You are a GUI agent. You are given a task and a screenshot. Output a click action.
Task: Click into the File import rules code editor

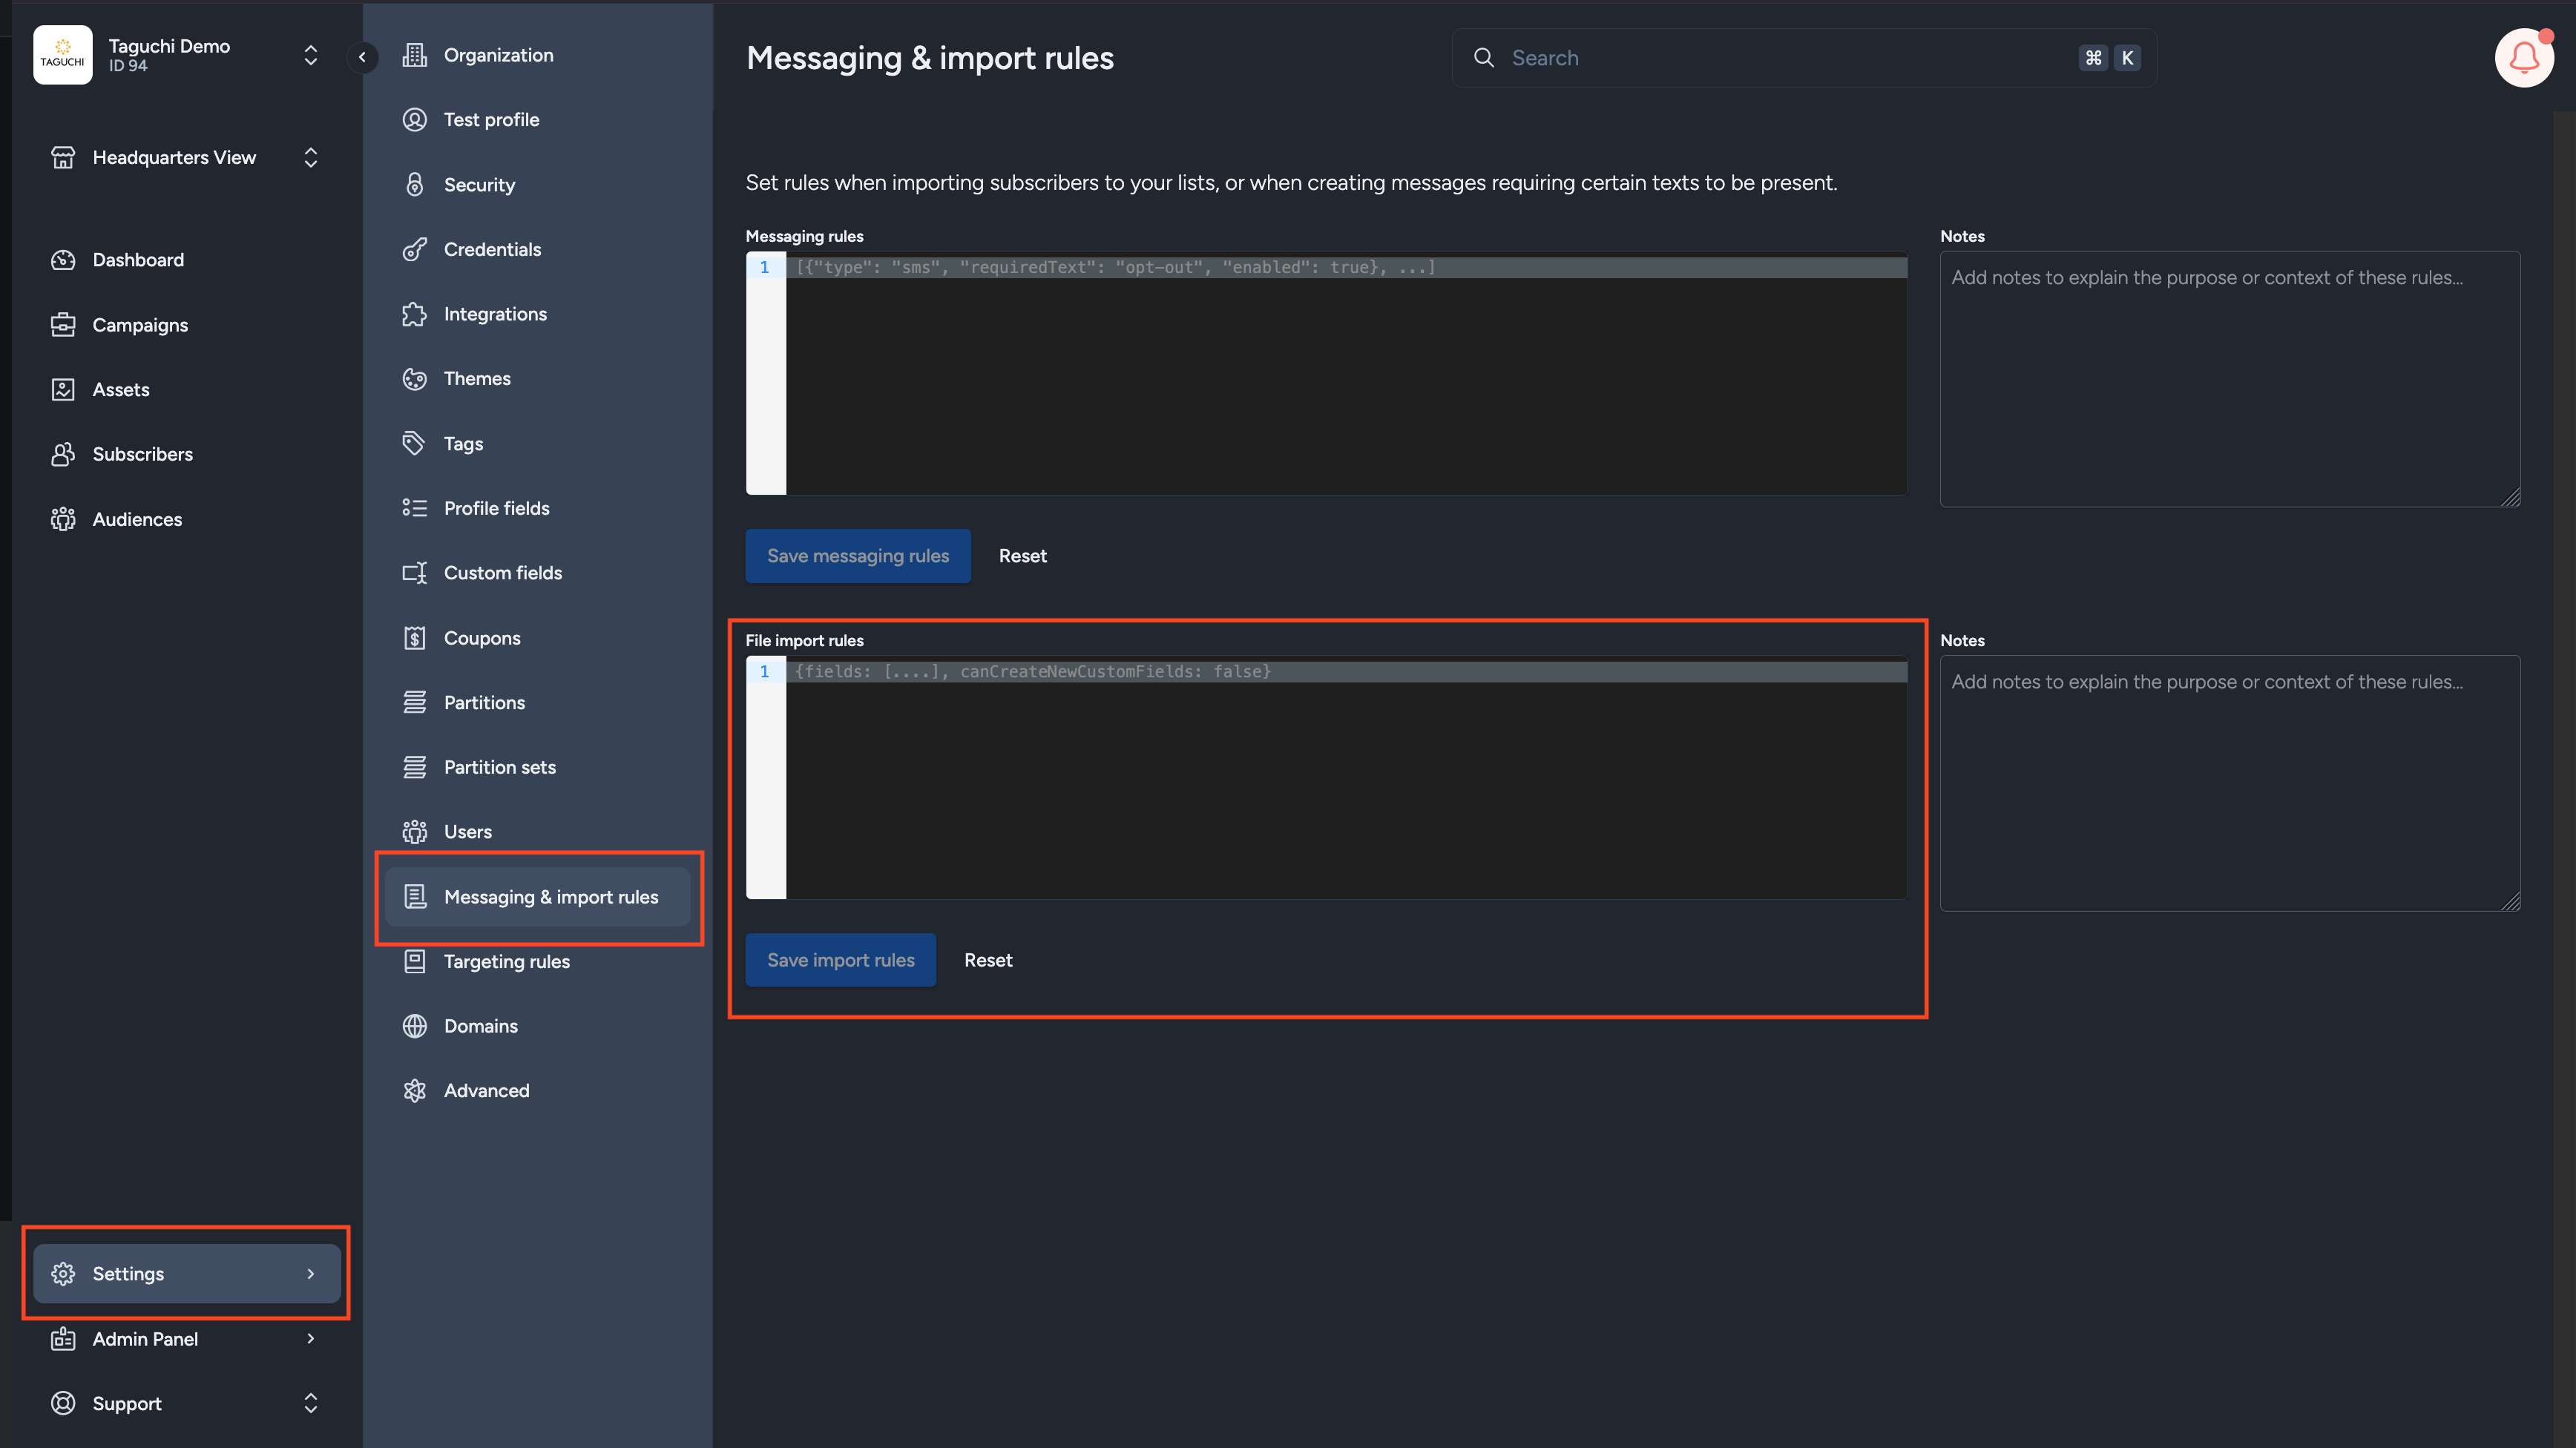tap(1326, 777)
